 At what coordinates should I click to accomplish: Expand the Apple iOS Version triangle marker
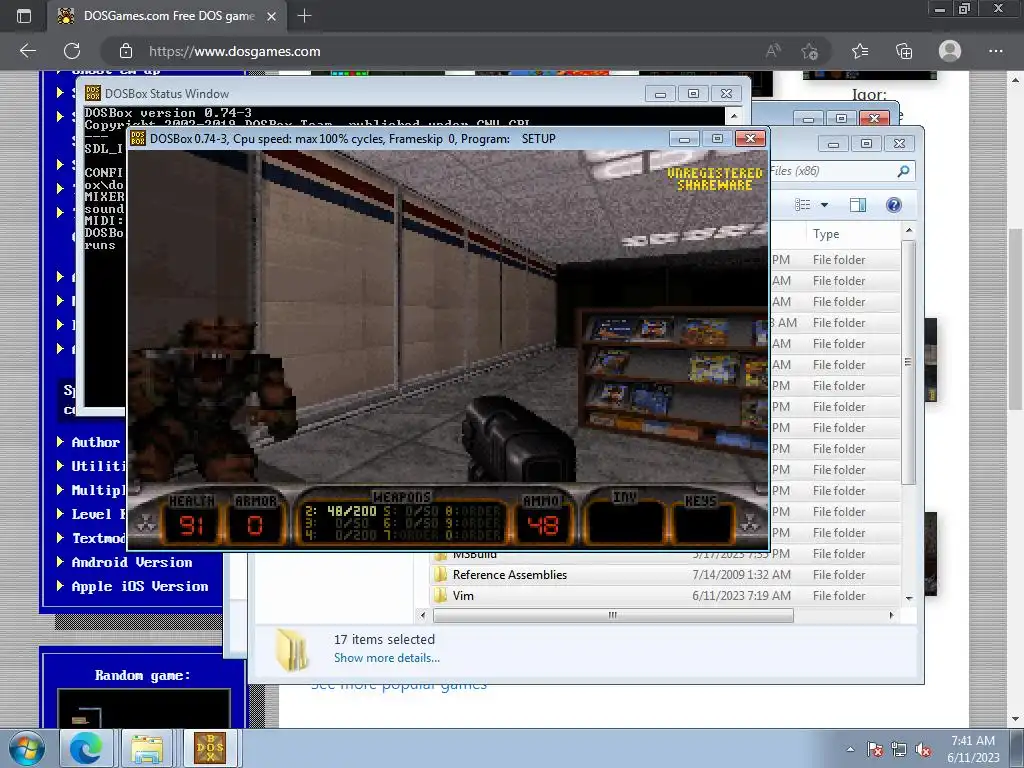tap(60, 586)
